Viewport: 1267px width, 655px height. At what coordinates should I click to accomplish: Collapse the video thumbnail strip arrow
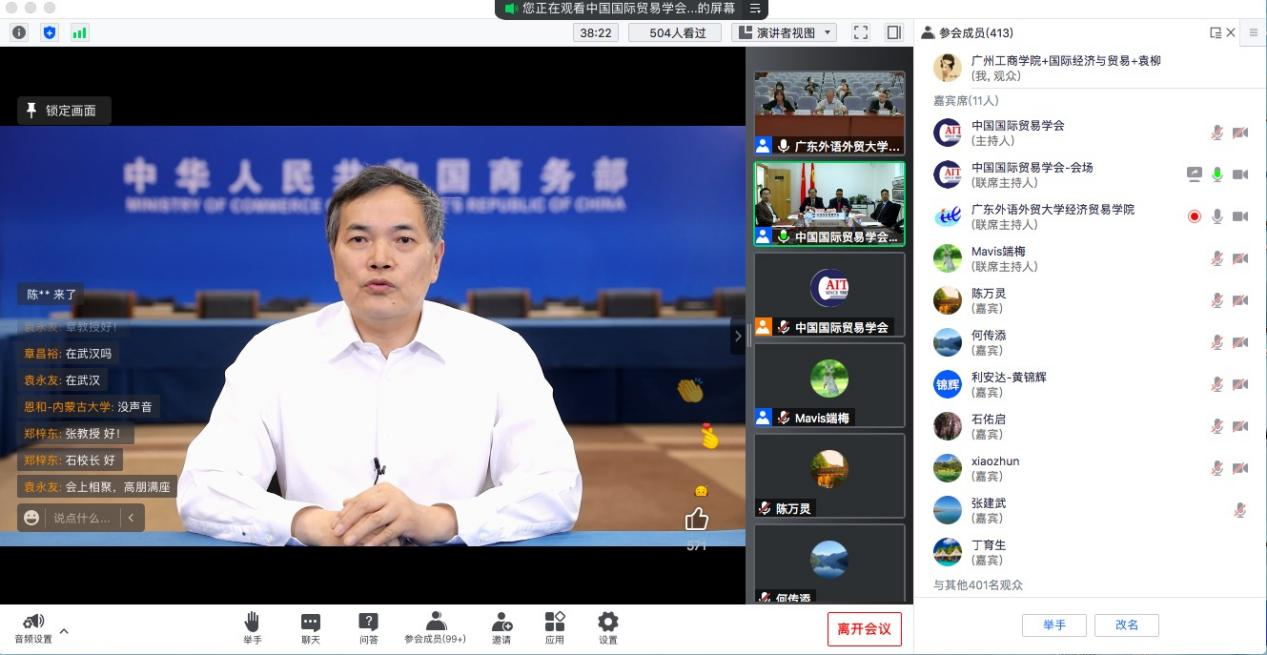coord(738,336)
